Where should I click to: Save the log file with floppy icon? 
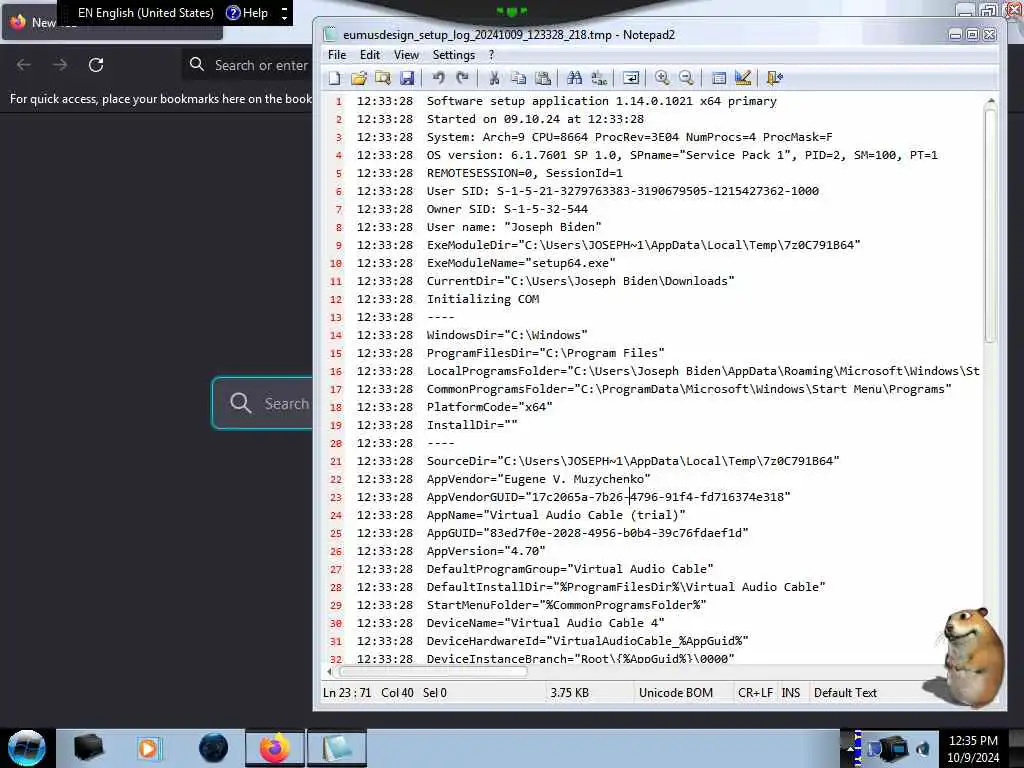pos(407,78)
